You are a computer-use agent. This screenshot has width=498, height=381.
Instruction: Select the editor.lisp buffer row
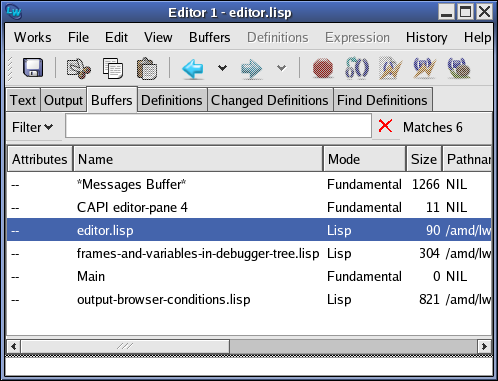249,230
